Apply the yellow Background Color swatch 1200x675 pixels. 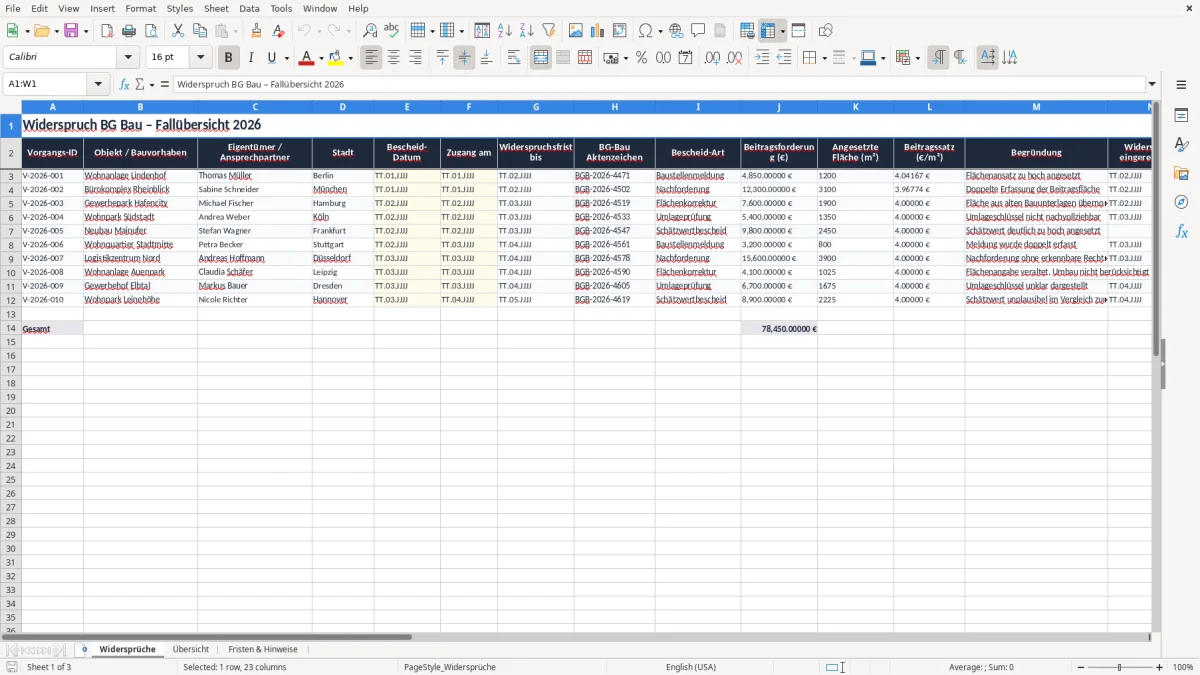(336, 58)
